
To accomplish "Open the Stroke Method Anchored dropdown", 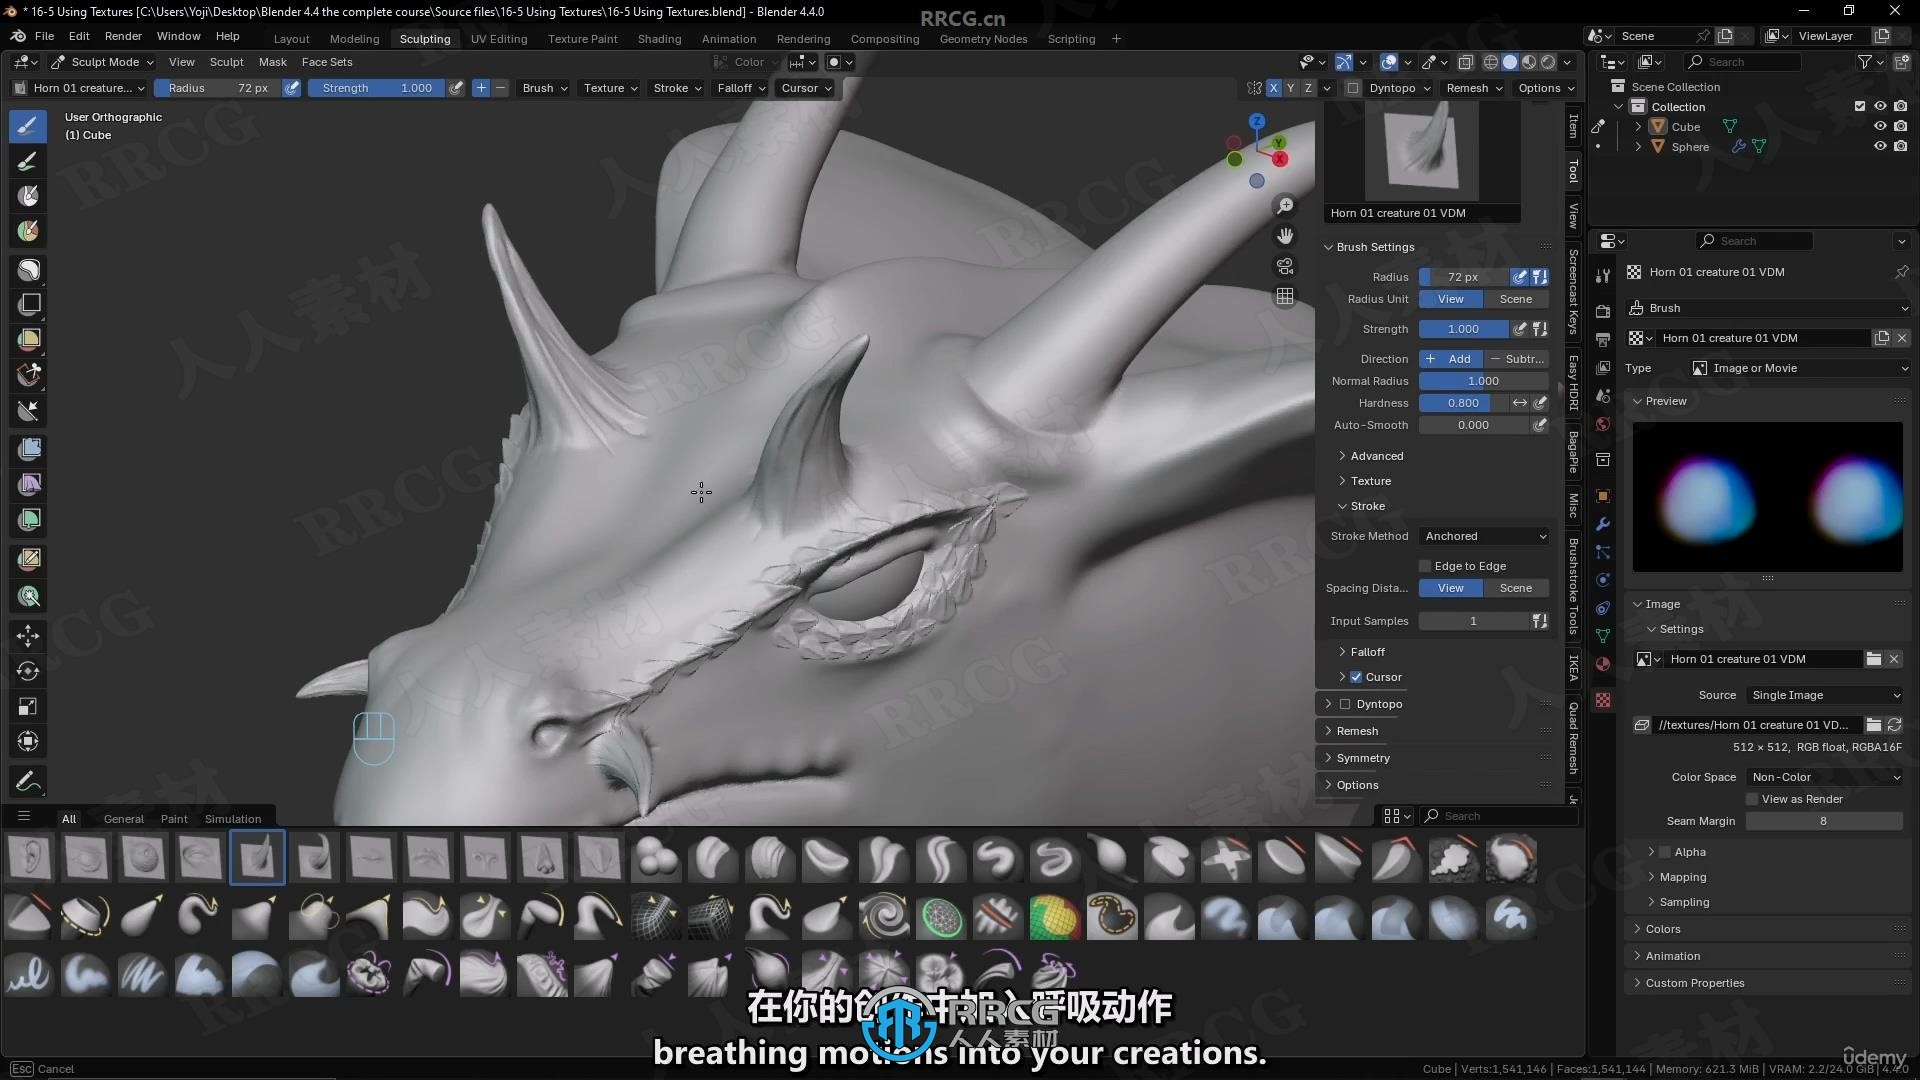I will point(1485,536).
